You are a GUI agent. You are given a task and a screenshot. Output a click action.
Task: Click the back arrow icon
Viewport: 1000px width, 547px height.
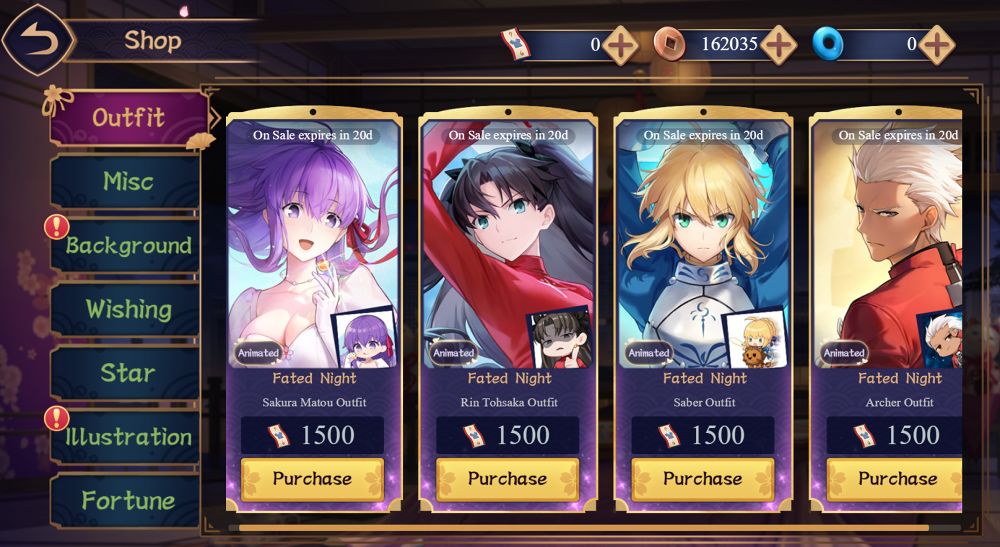click(38, 41)
